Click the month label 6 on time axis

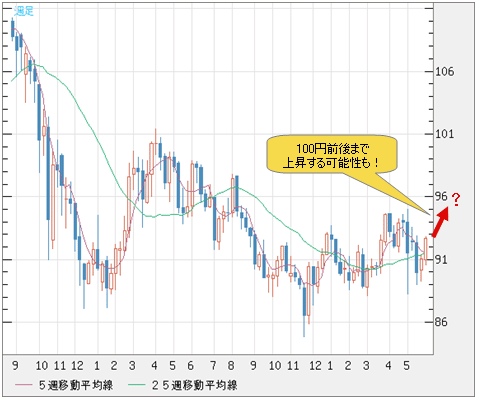(190, 366)
